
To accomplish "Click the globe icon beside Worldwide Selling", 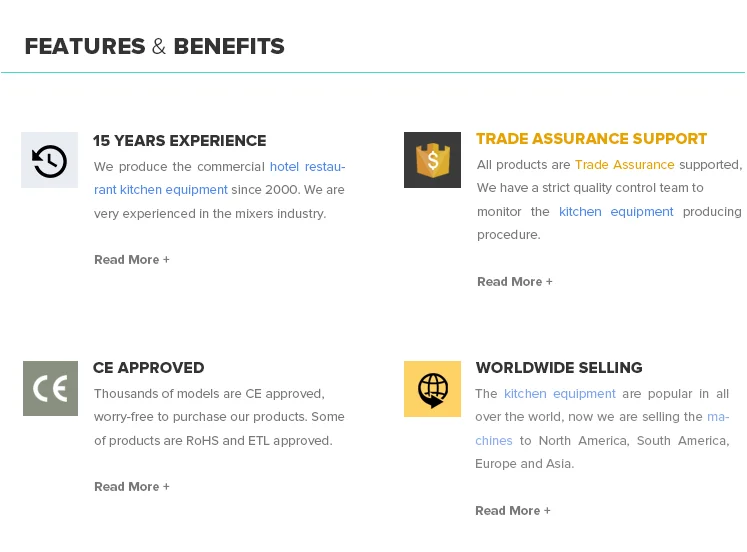I will 432,388.
